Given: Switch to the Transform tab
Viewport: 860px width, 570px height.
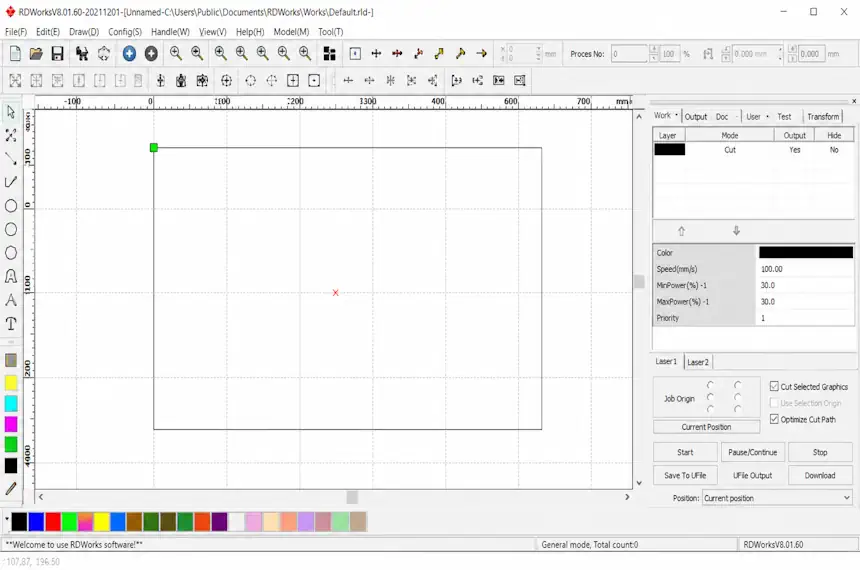Looking at the screenshot, I should pos(823,116).
